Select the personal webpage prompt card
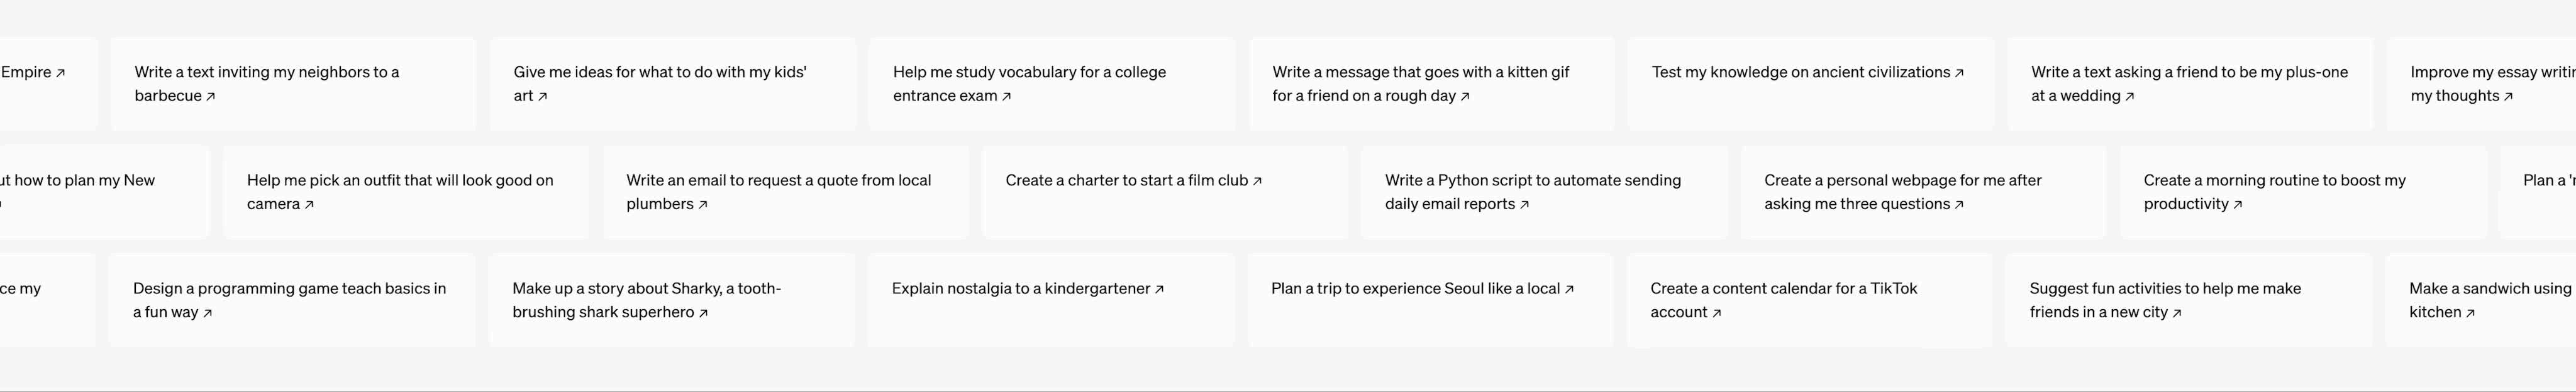 [1923, 192]
